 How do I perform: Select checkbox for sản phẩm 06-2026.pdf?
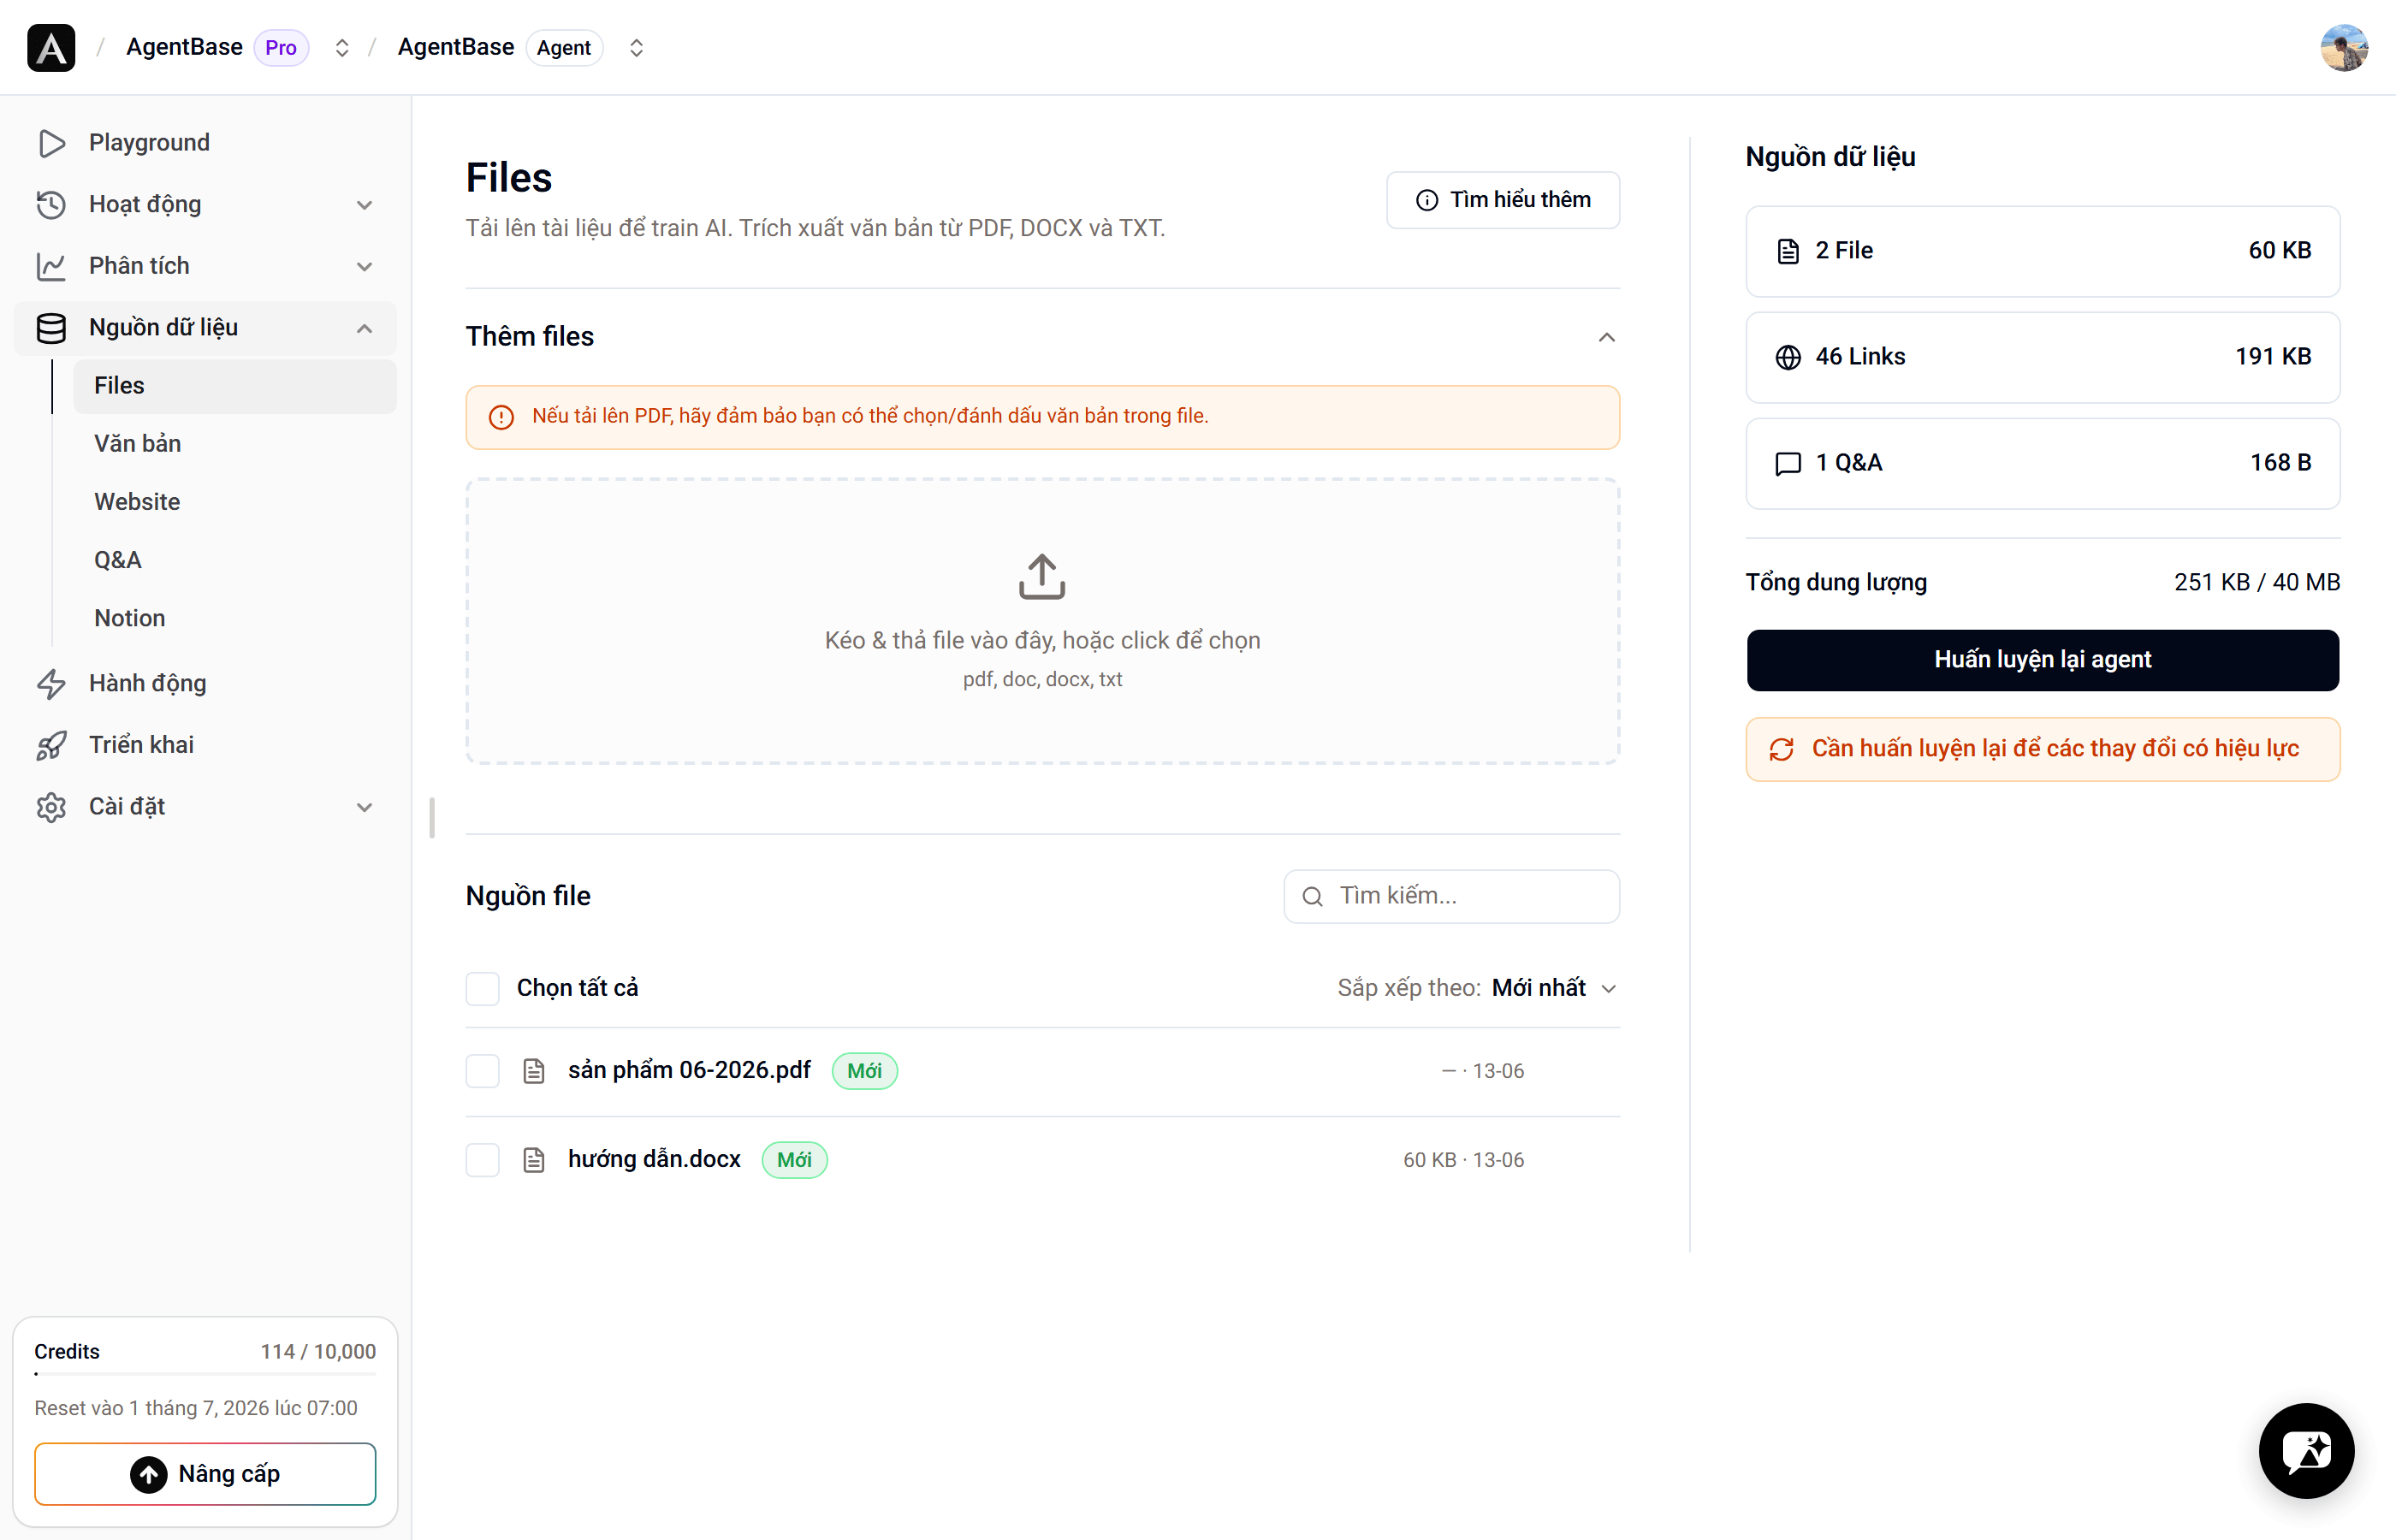[482, 1071]
